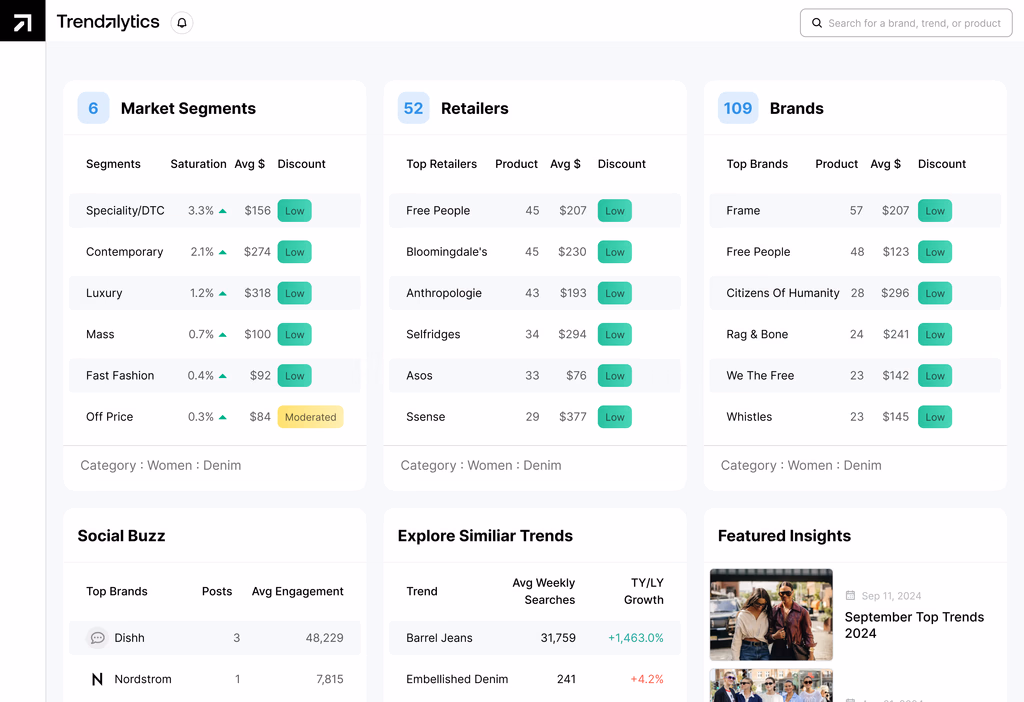Viewport: 1024px width, 702px height.
Task: Click the 31,759 weekly searches value
Action: click(558, 638)
